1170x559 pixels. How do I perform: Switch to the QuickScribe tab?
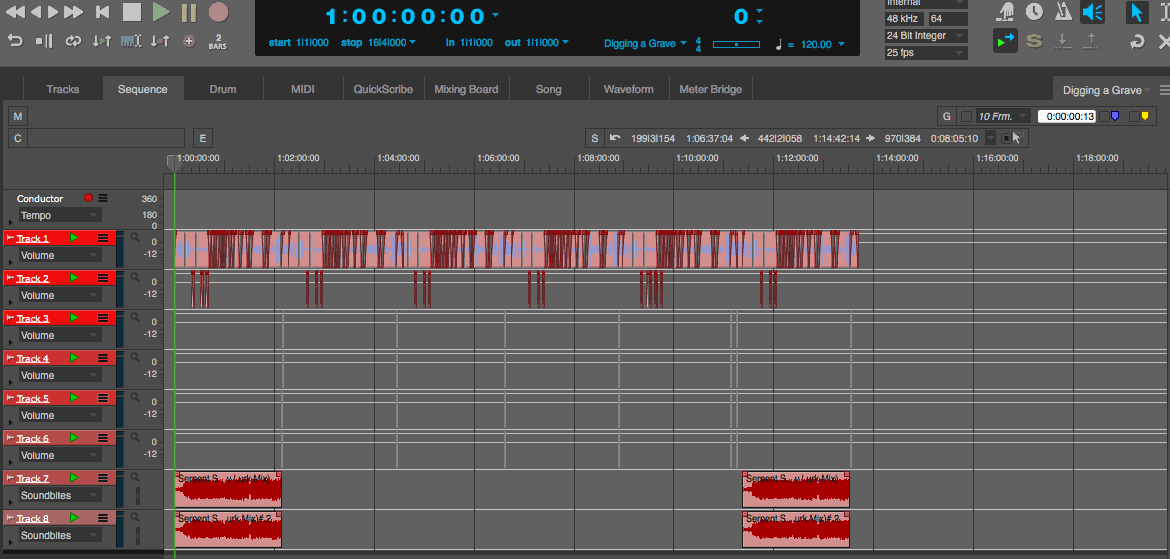pyautogui.click(x=384, y=89)
